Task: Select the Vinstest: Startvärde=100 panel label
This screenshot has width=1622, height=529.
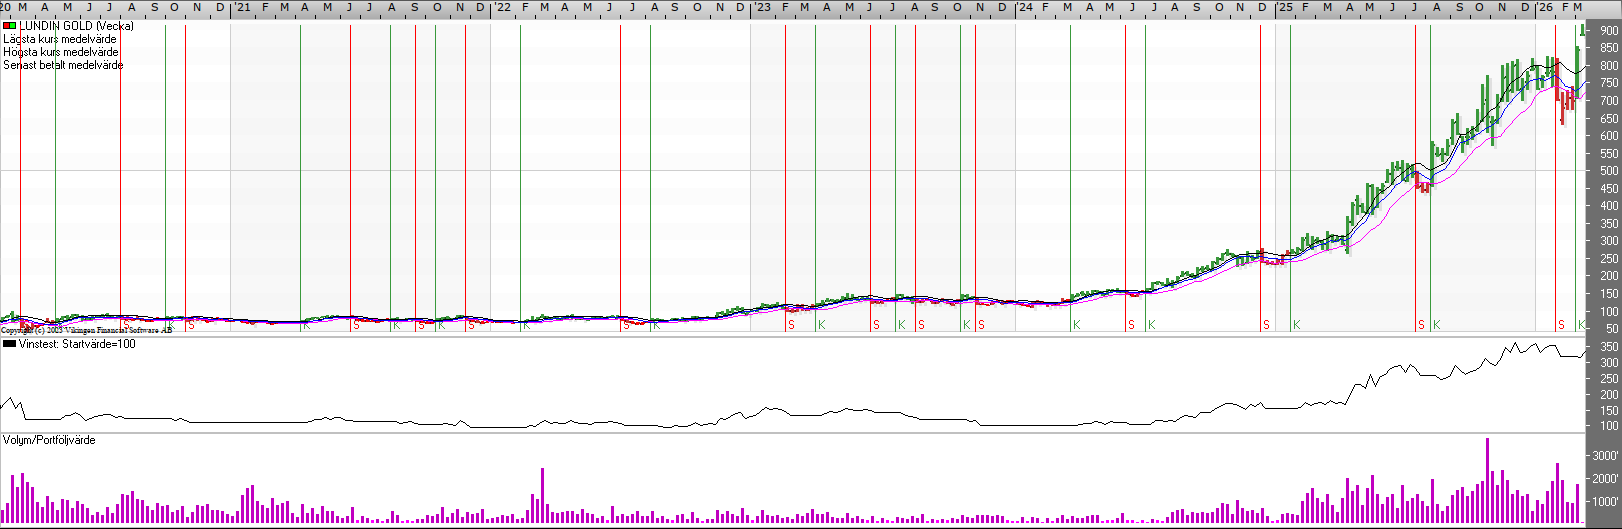Action: (x=77, y=344)
